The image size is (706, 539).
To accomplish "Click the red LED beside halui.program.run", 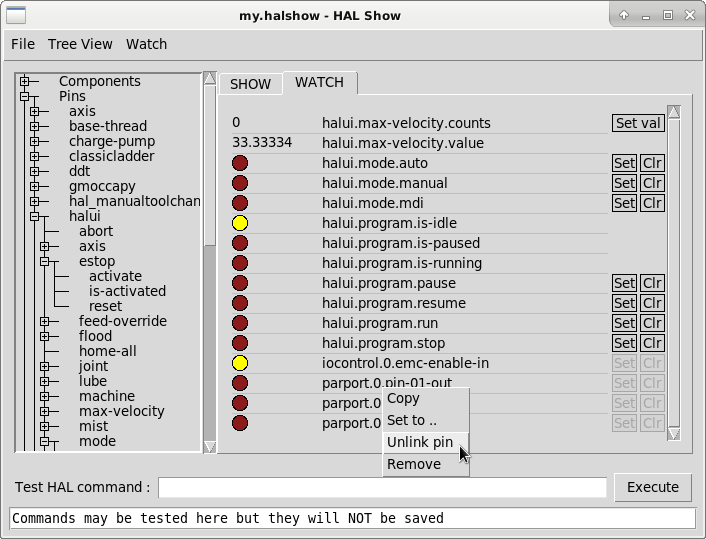I will pyautogui.click(x=240, y=323).
